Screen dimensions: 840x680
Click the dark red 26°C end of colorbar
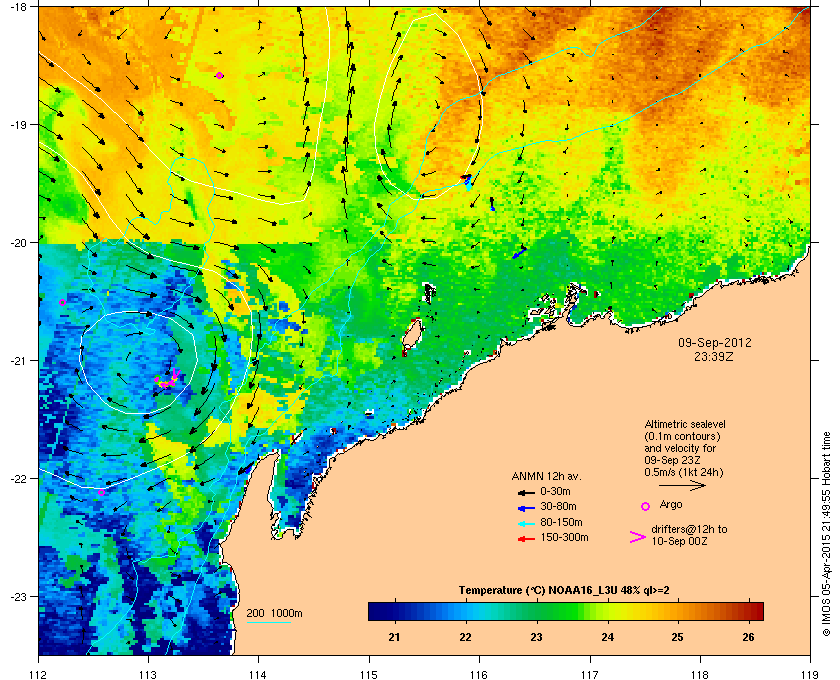click(755, 611)
